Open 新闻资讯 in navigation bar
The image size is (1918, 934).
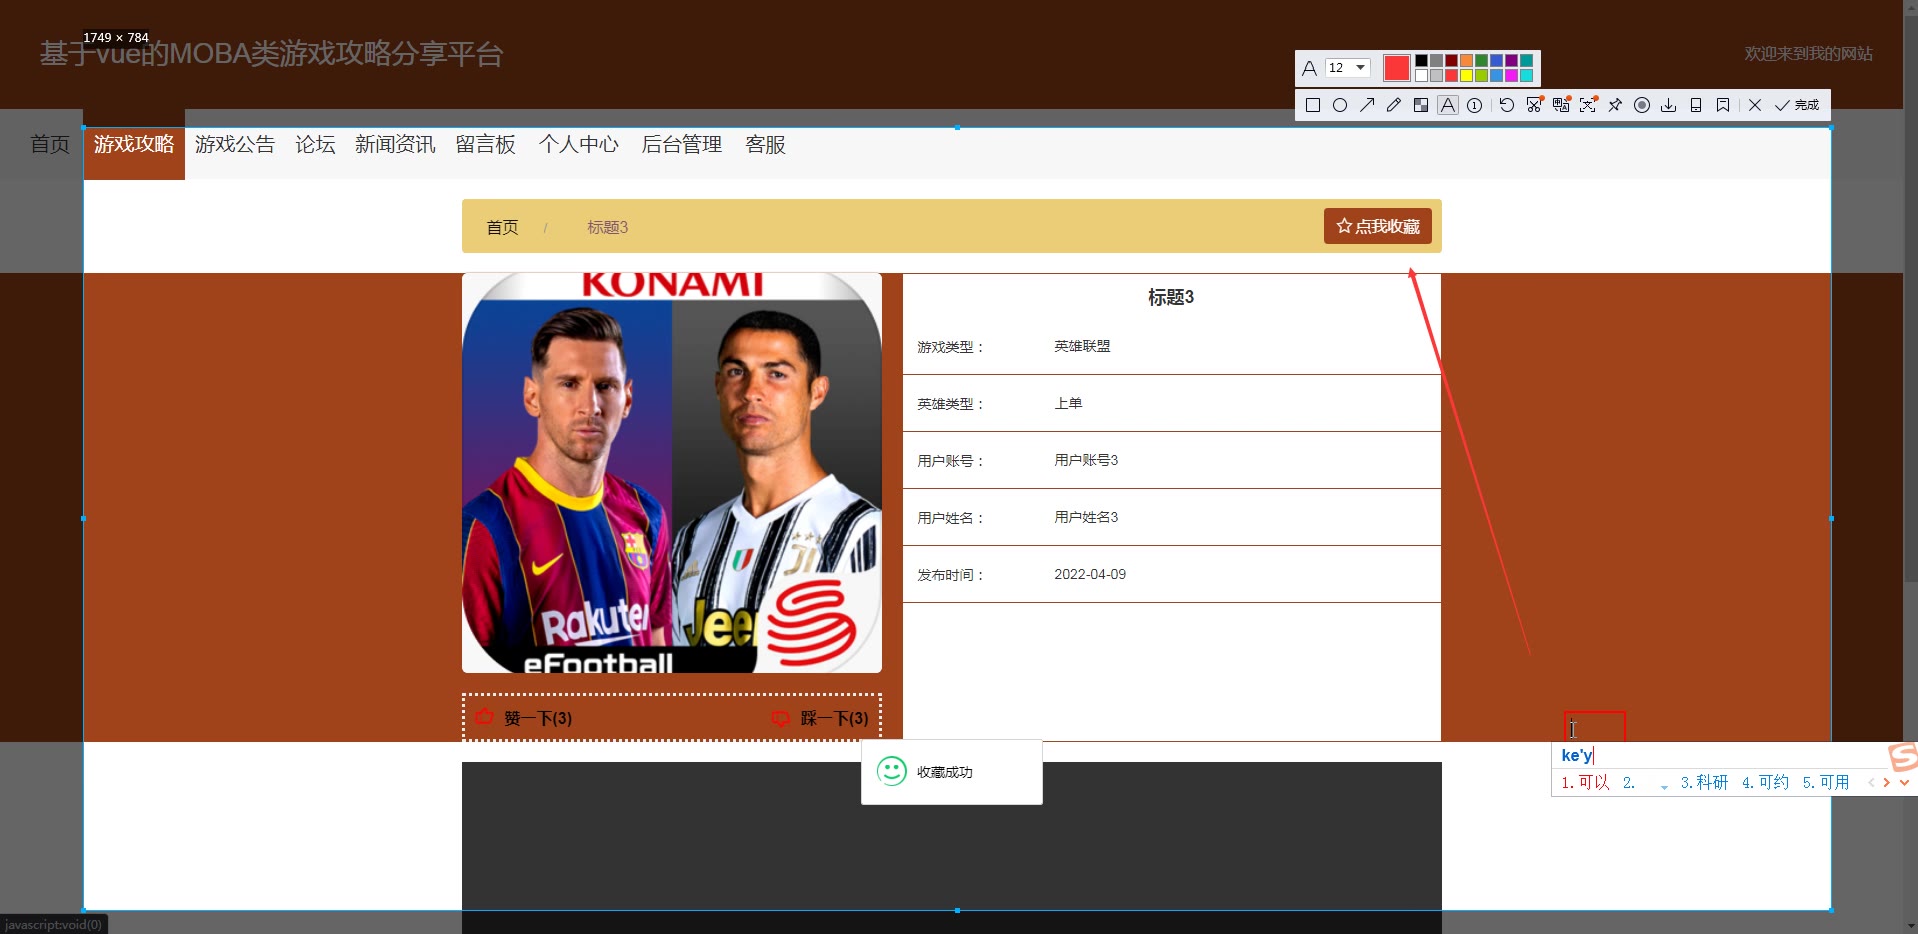click(395, 145)
